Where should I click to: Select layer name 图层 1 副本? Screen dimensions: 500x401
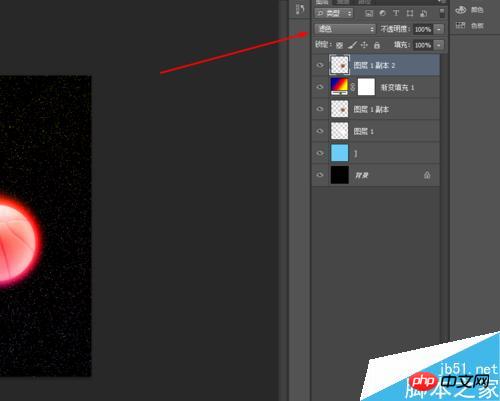click(x=371, y=109)
